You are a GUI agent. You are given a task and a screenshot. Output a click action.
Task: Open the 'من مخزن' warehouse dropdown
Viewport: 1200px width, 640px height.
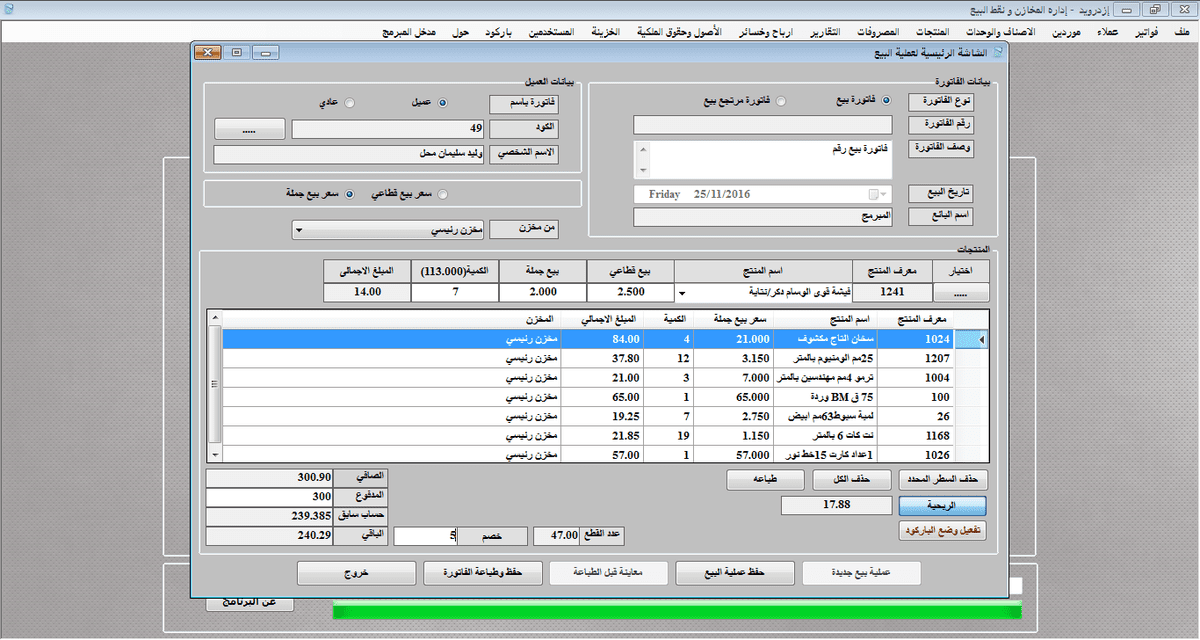[298, 230]
